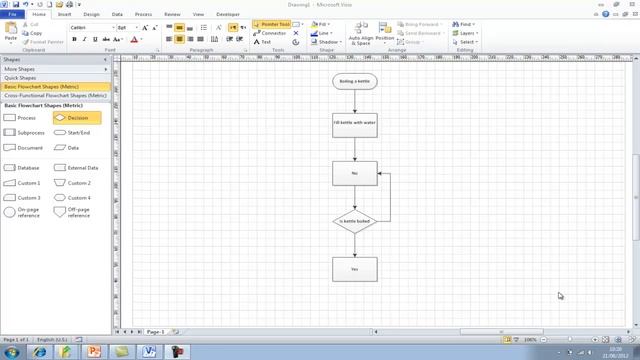Click the Connection Point X tool

[296, 33]
